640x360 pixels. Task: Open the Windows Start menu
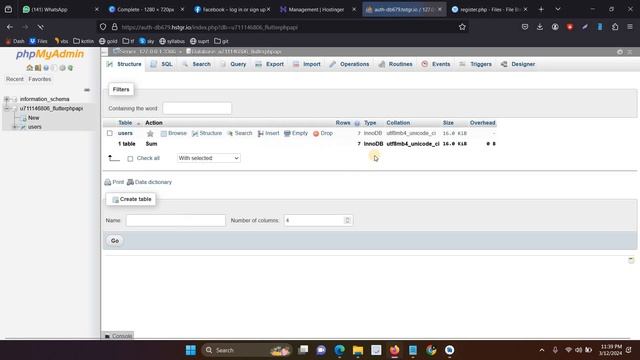(191, 350)
